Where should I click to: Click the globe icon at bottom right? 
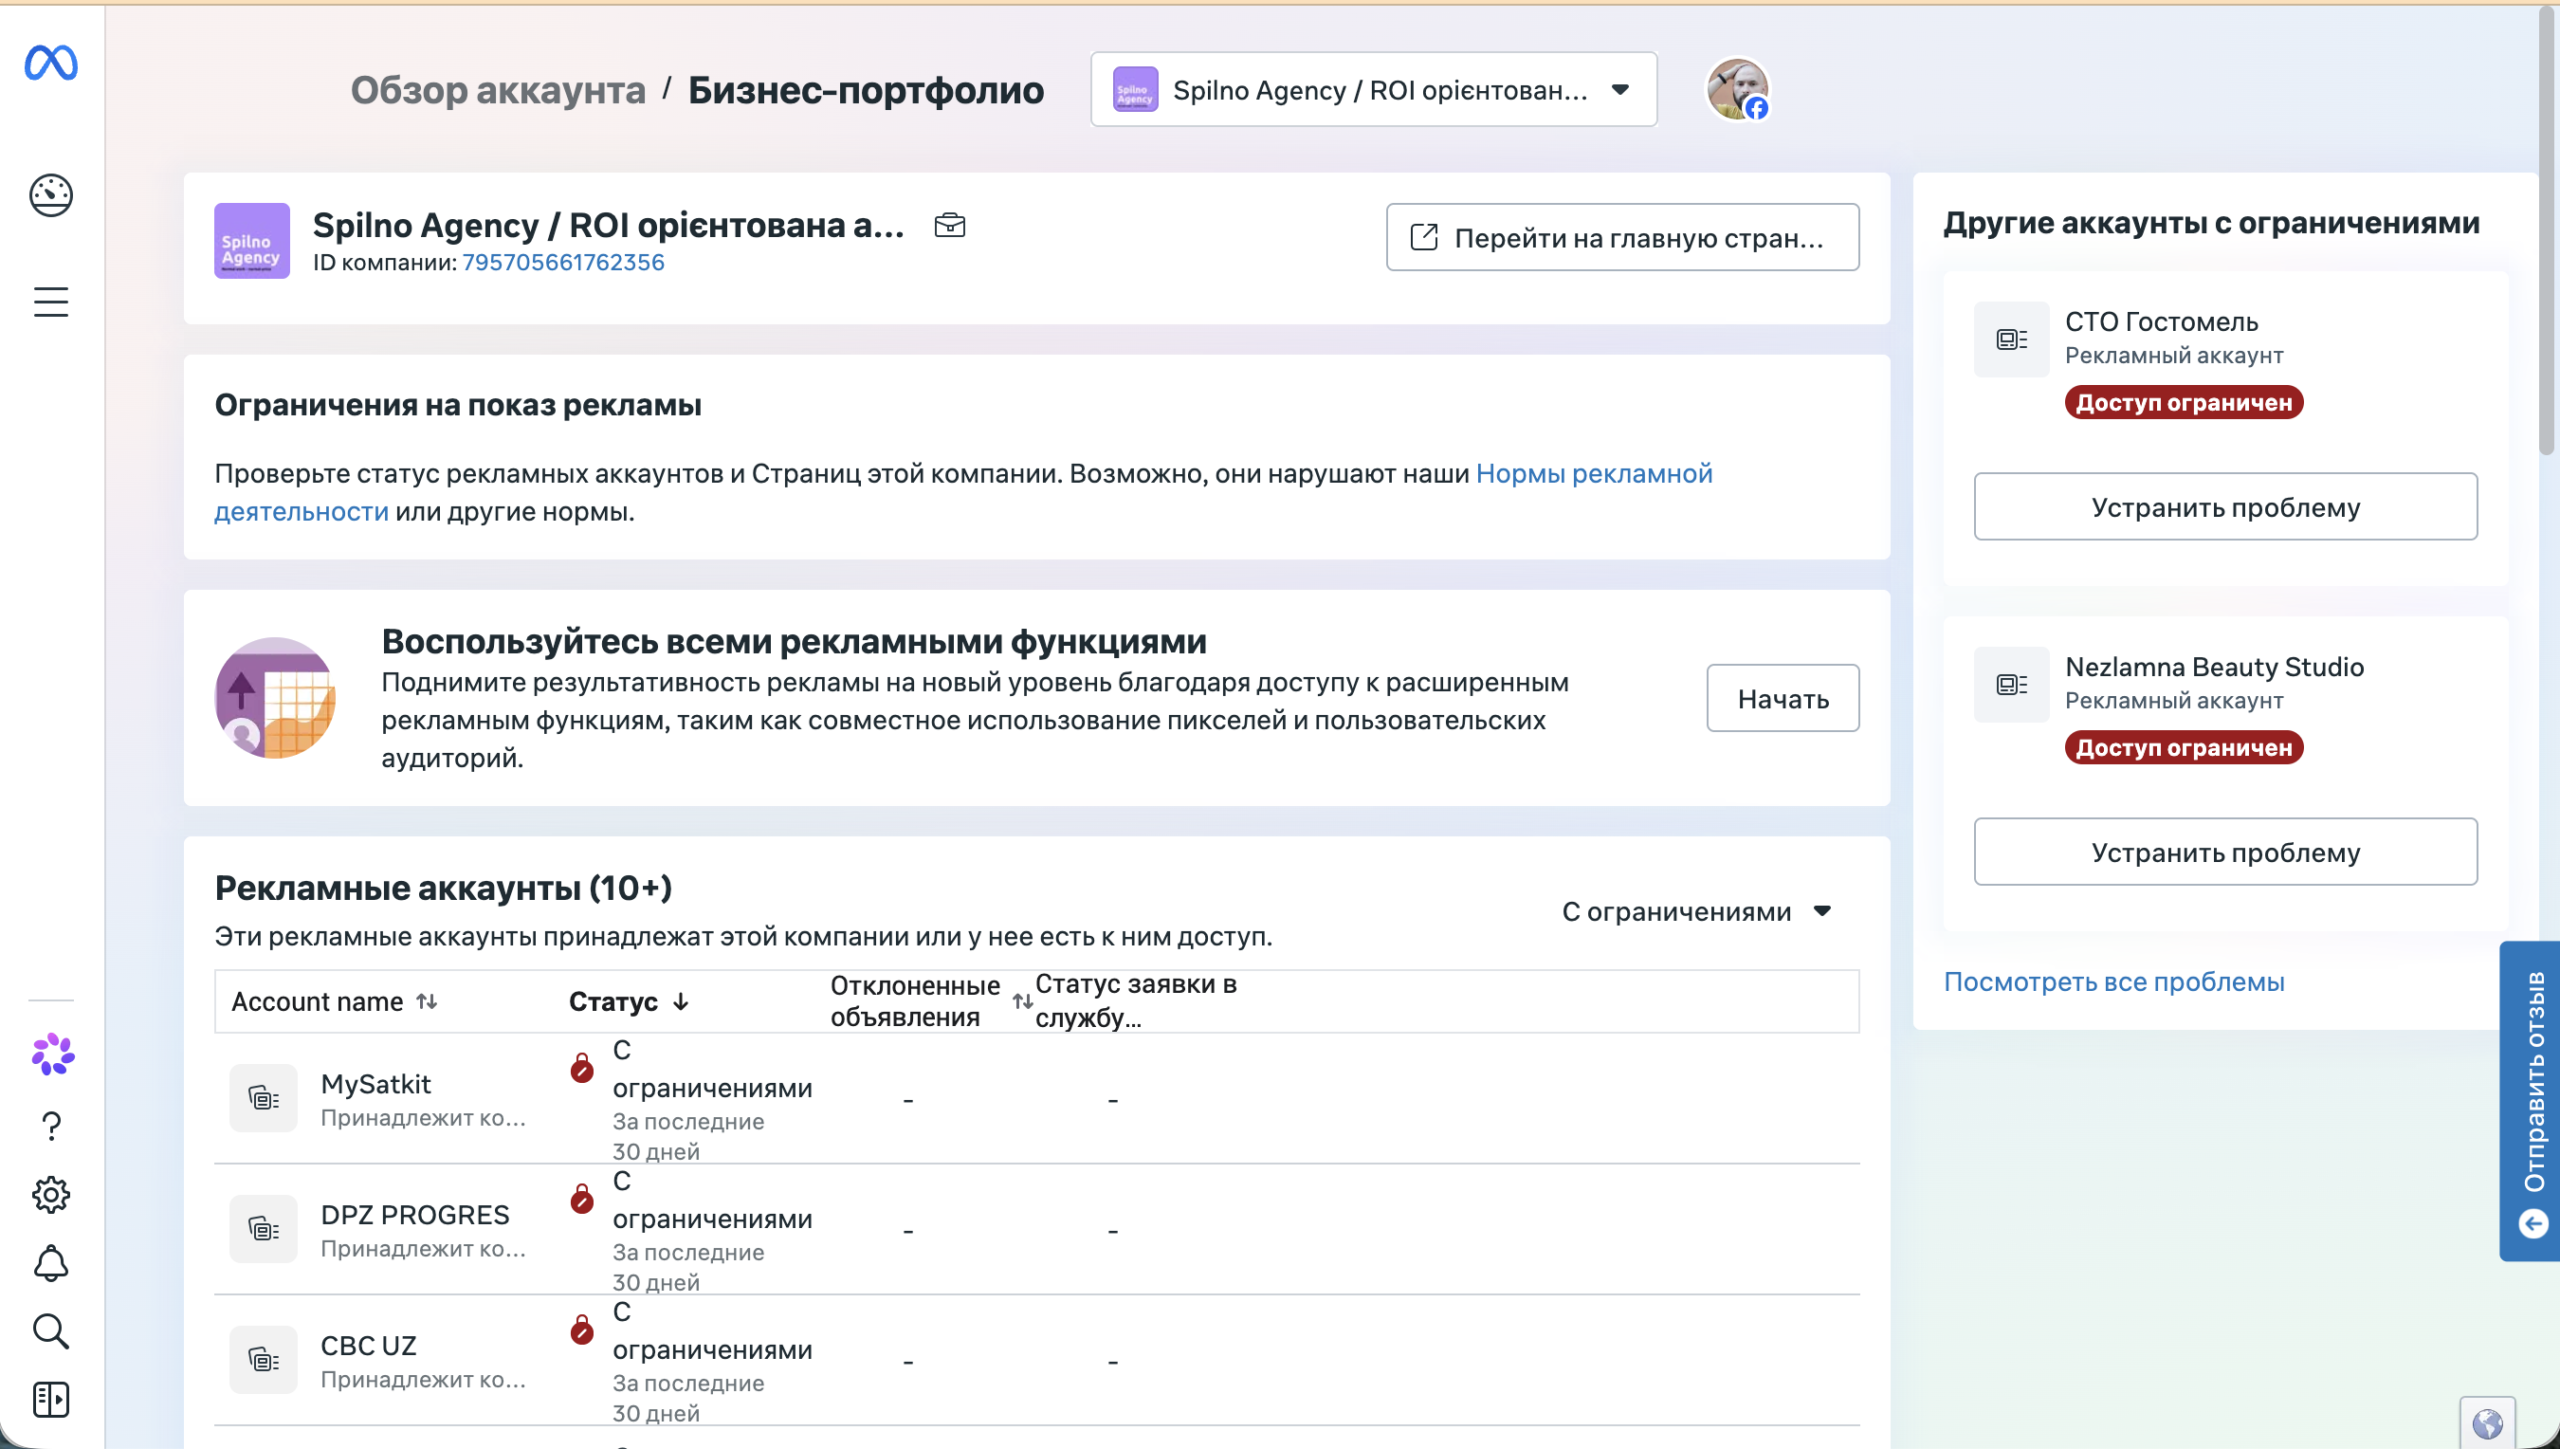tap(2487, 1423)
